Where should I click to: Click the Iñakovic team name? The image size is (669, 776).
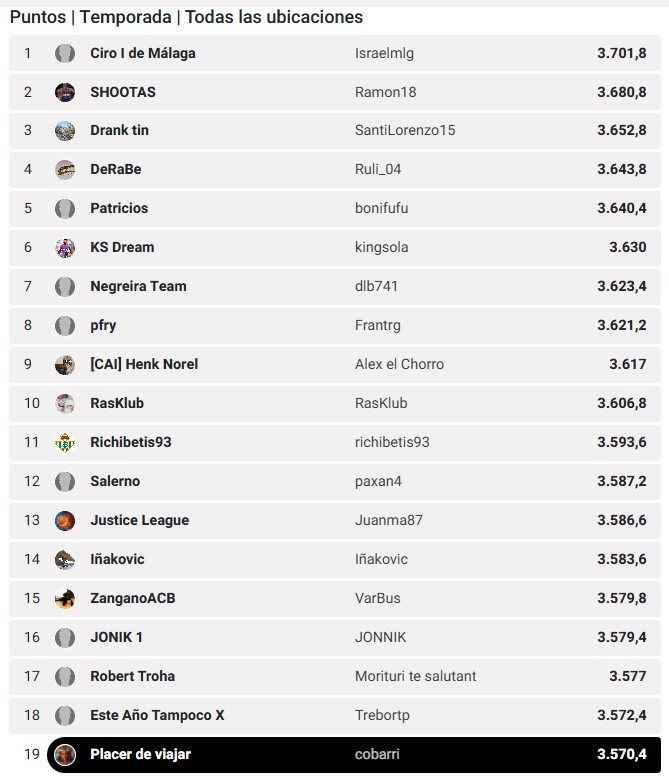tap(117, 560)
